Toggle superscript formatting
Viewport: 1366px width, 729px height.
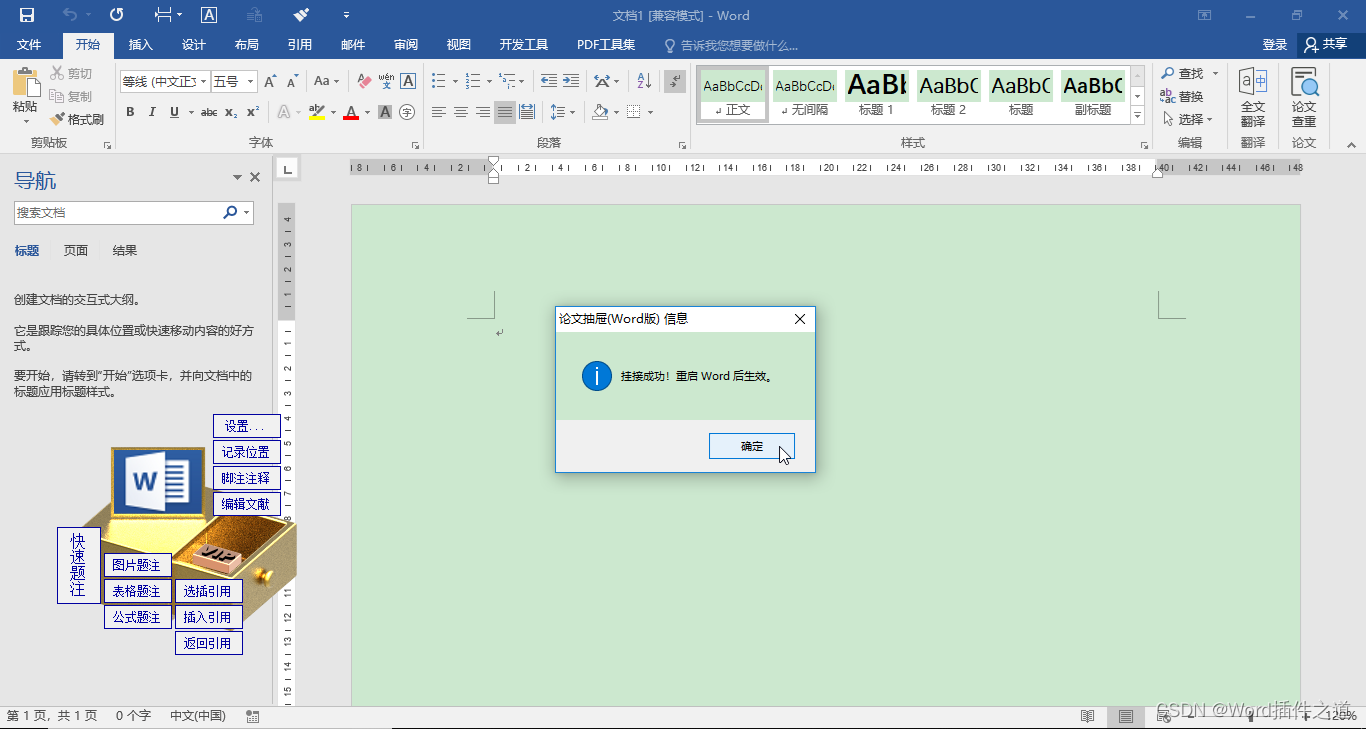253,112
